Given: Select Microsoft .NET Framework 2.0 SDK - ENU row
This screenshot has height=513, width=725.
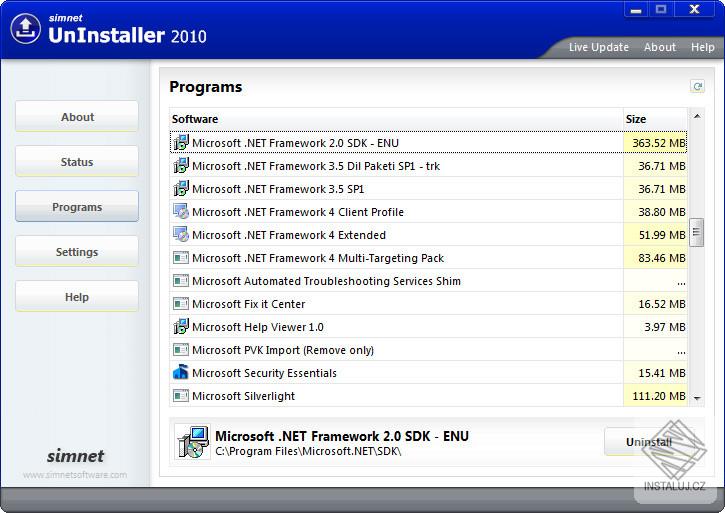Looking at the screenshot, I should [x=428, y=142].
